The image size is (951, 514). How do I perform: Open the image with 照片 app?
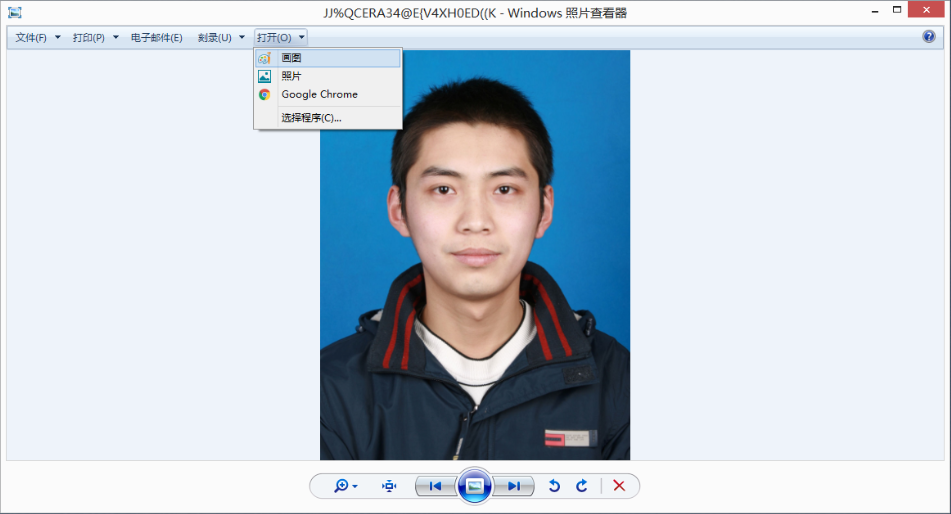tap(328, 76)
